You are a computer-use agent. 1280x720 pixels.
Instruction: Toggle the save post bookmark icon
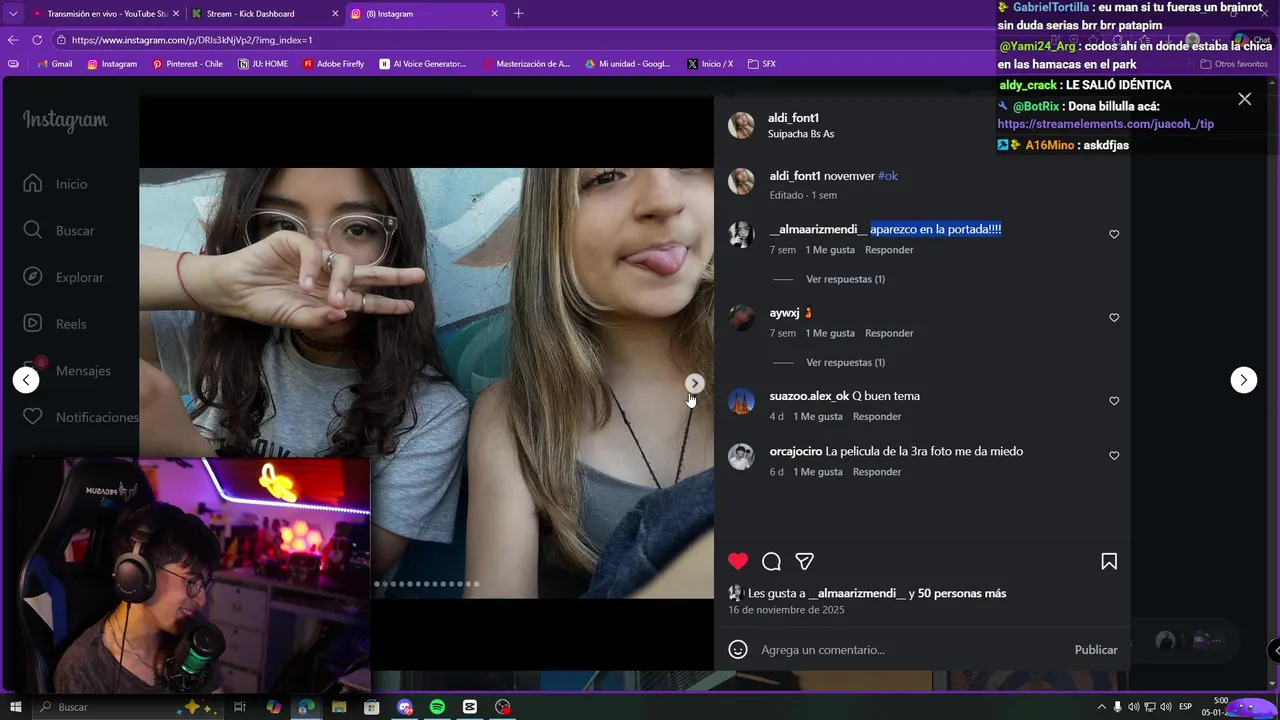pos(1109,562)
